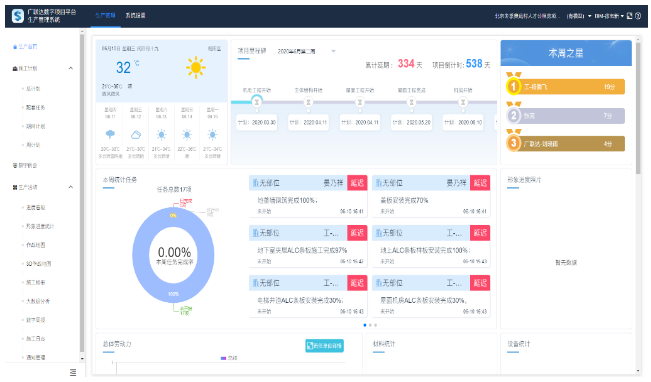Go to first task carousel page dot
Screen dimensions: 651x382
point(365,325)
